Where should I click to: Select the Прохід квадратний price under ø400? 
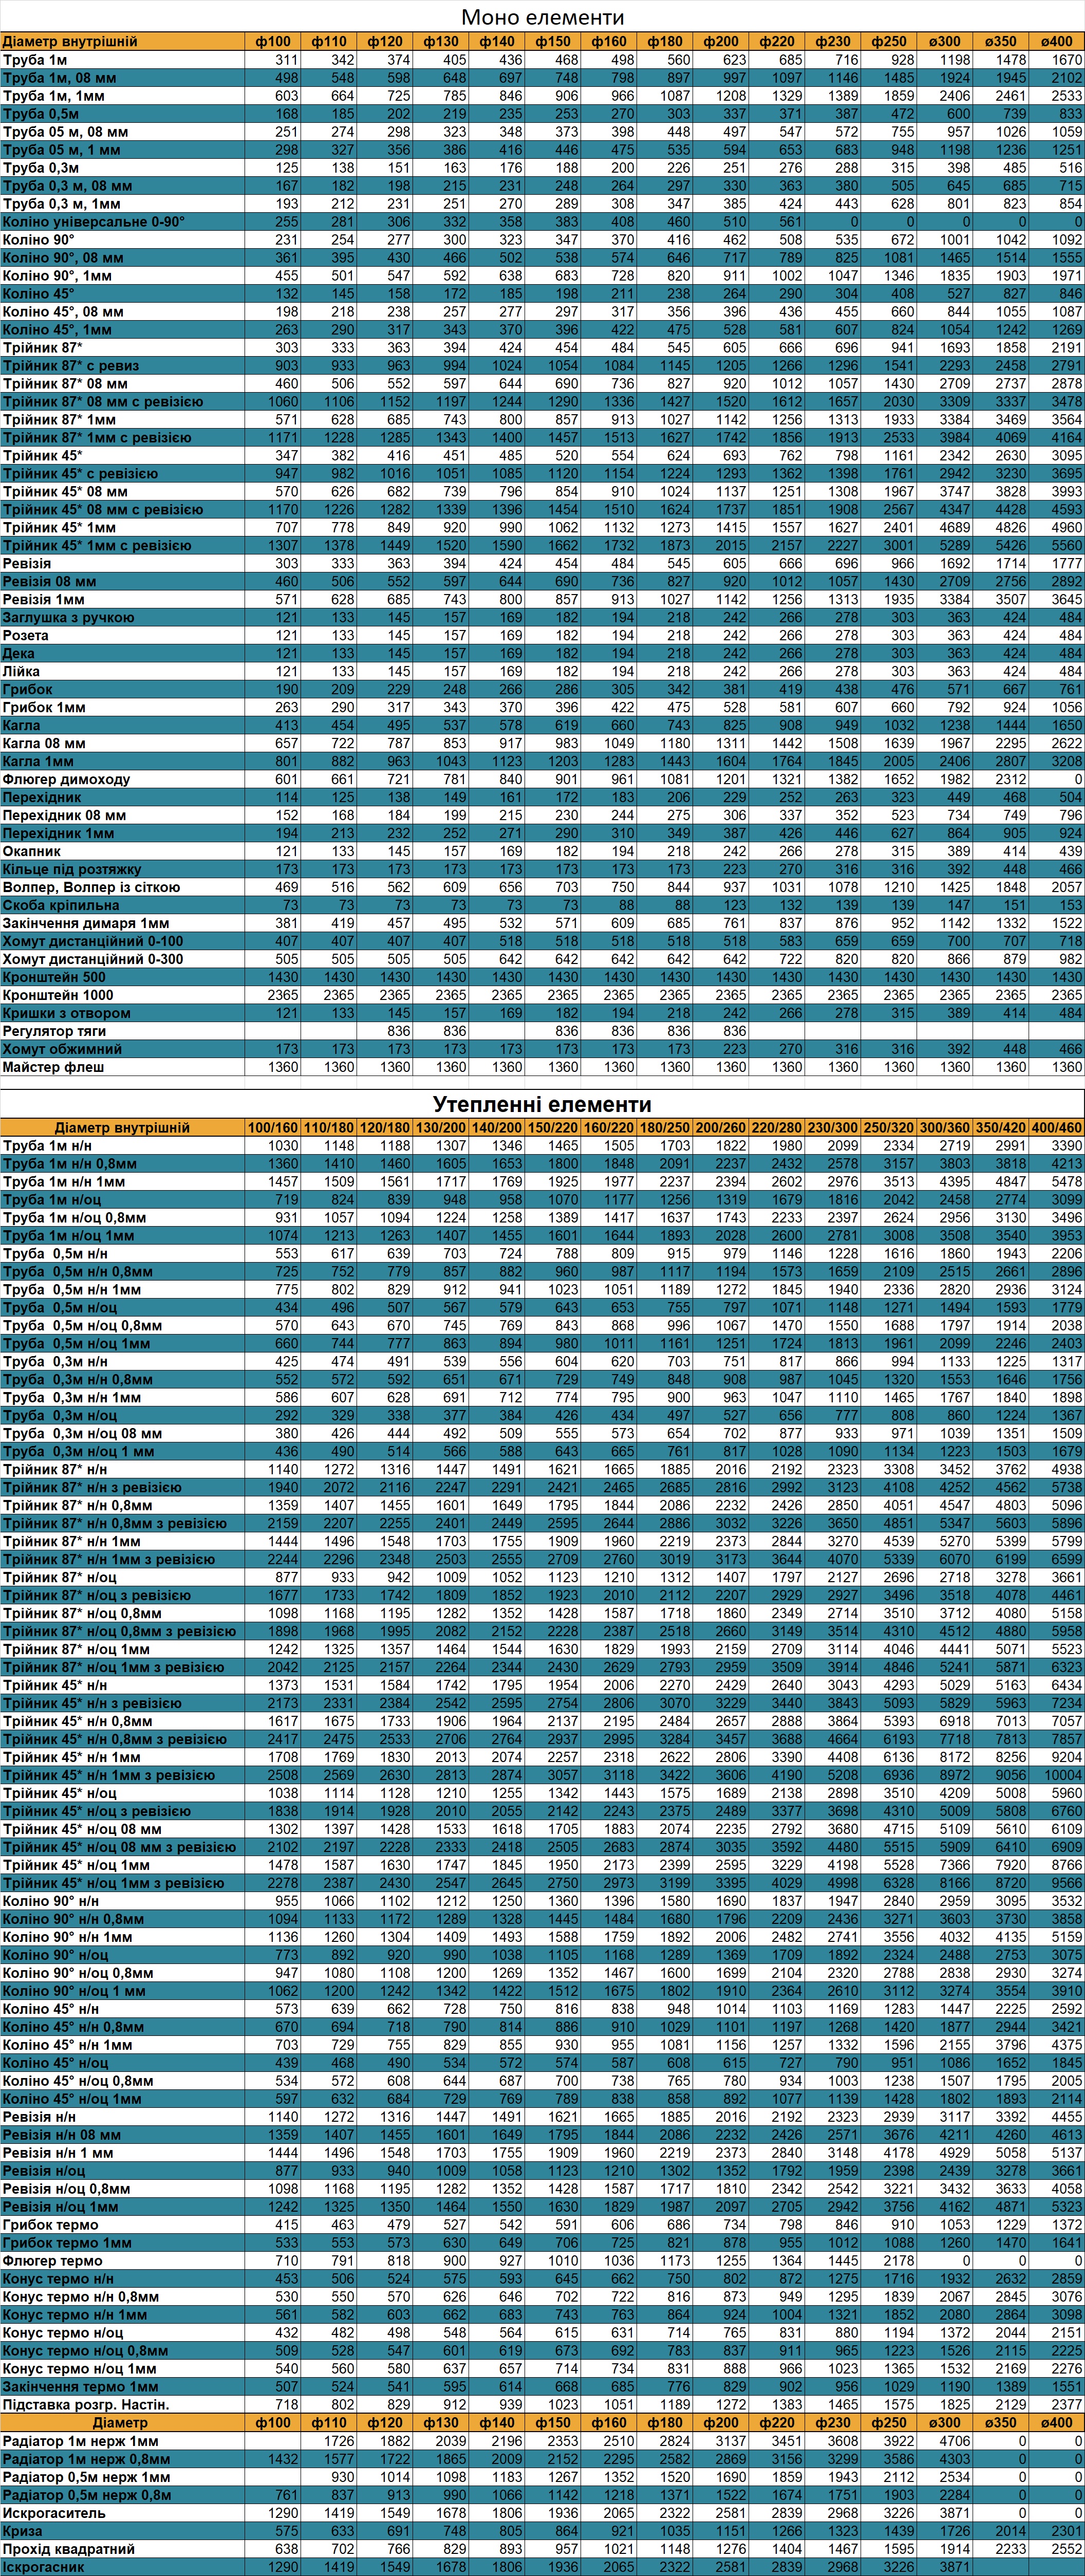point(1066,2550)
